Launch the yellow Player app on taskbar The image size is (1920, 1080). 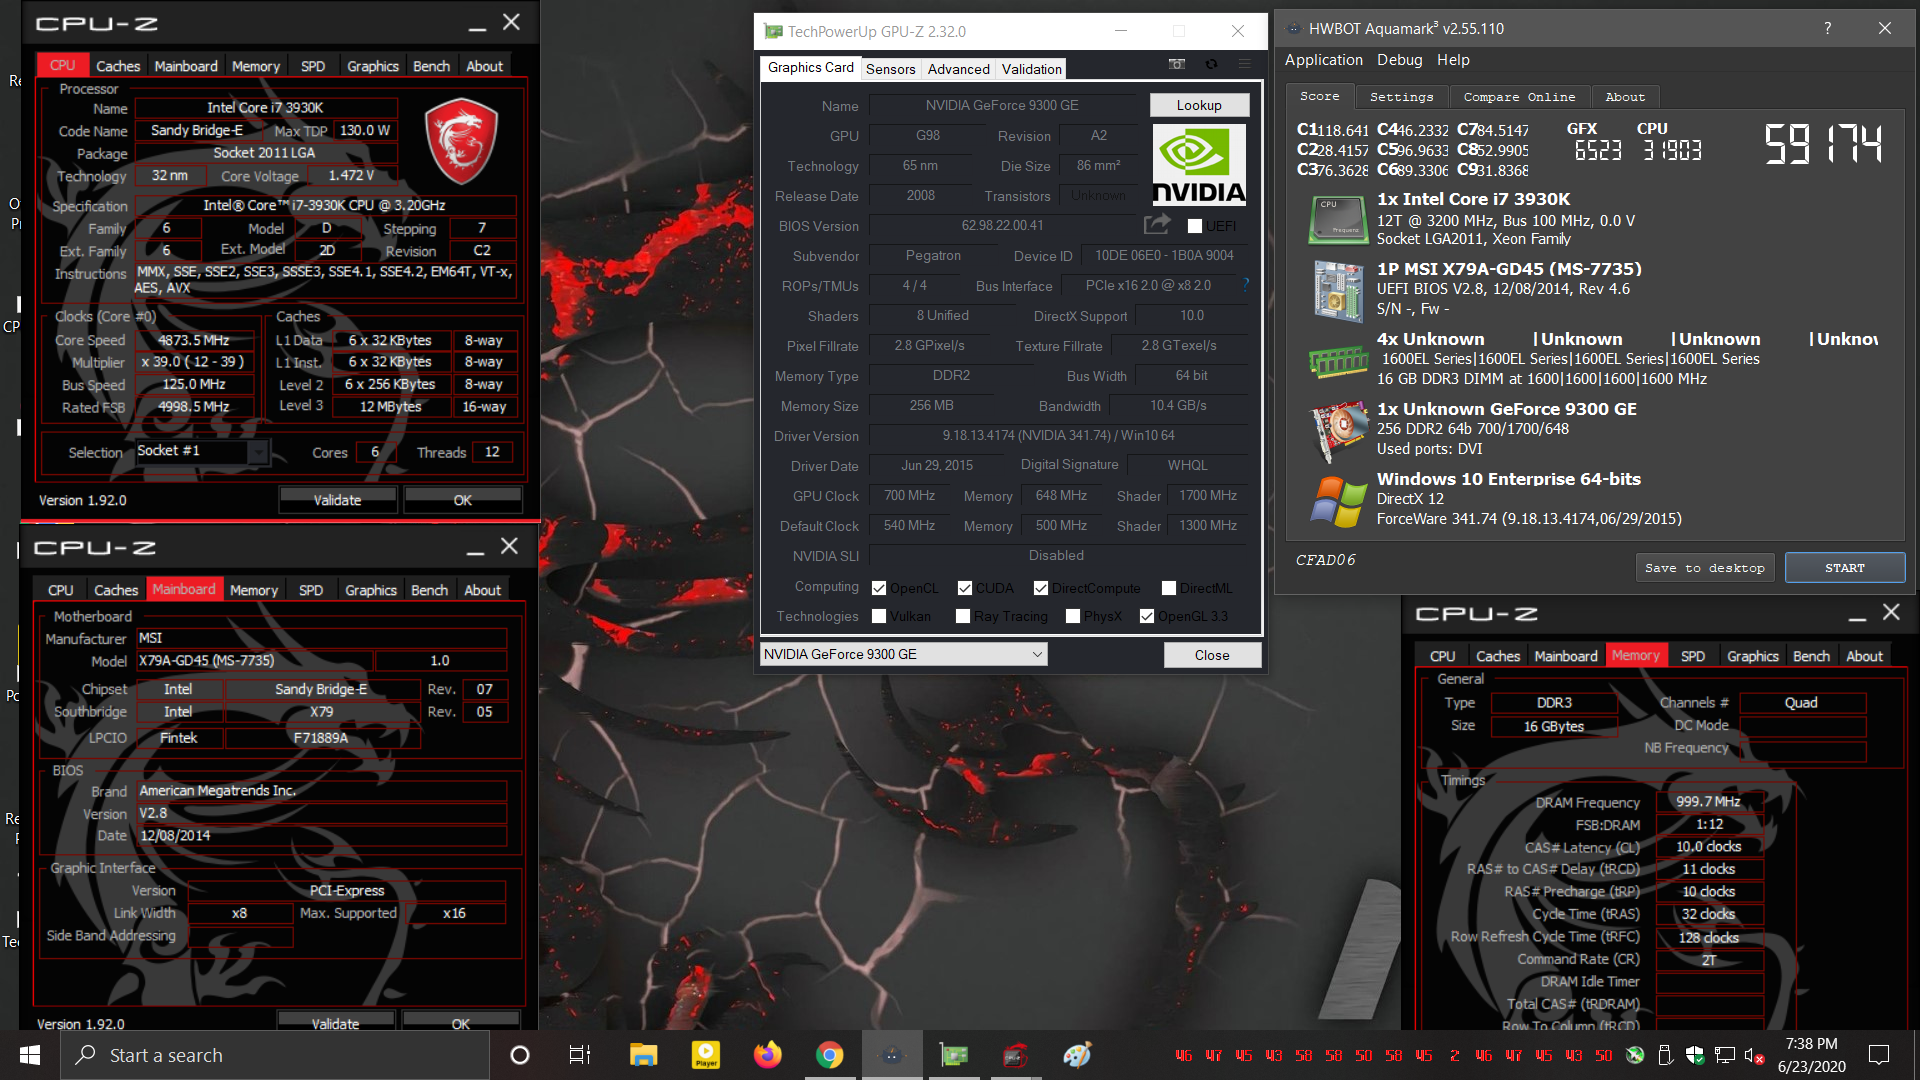click(706, 1055)
